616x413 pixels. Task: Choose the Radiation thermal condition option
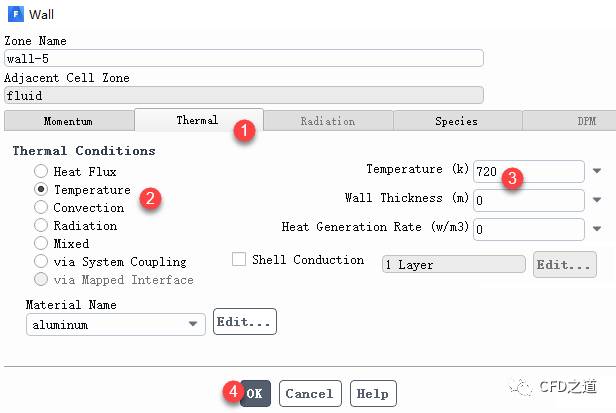[x=41, y=226]
